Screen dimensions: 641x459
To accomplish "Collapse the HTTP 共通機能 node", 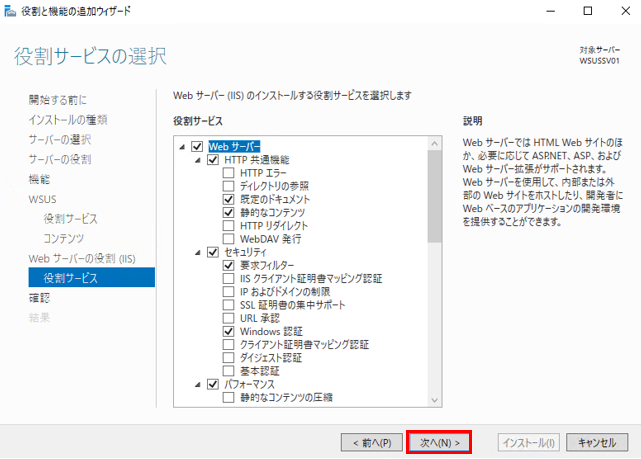I will [198, 160].
